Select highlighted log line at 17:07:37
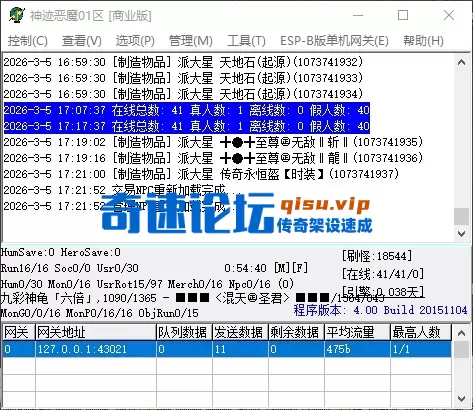This screenshot has width=473, height=410. tap(187, 110)
